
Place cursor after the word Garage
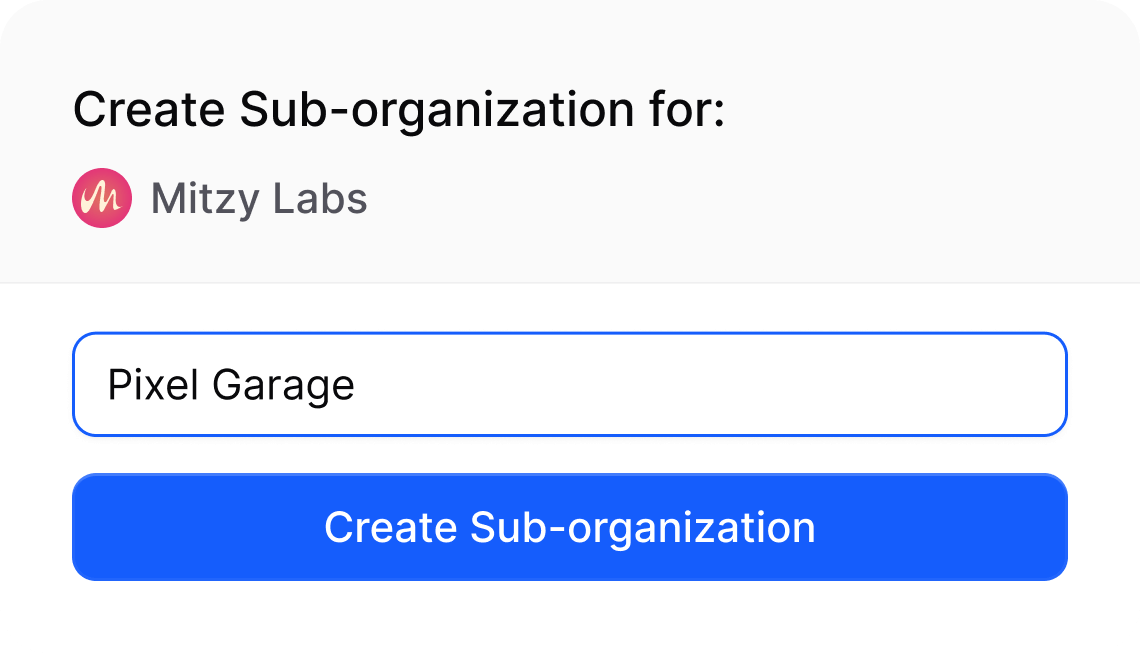[x=356, y=384]
